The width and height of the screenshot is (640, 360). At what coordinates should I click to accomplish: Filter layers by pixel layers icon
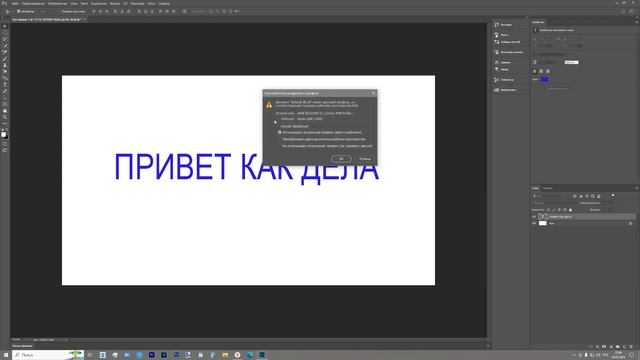point(575,196)
